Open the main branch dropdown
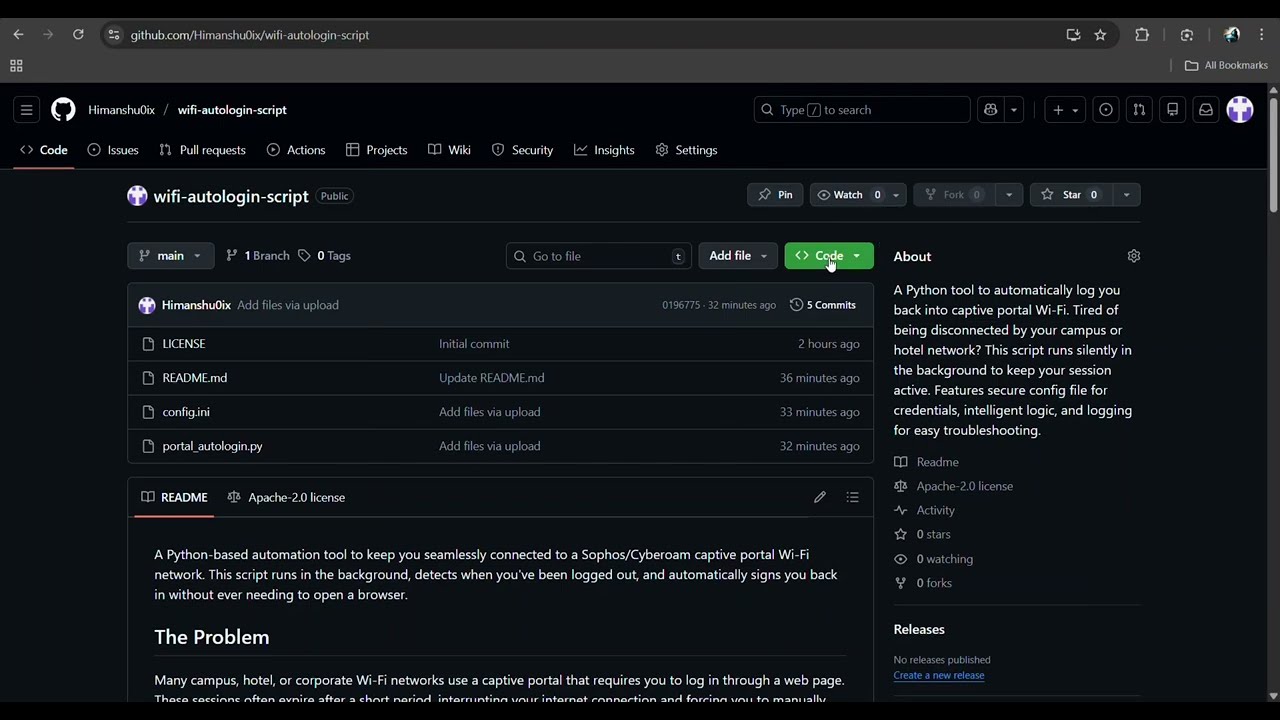 170,256
